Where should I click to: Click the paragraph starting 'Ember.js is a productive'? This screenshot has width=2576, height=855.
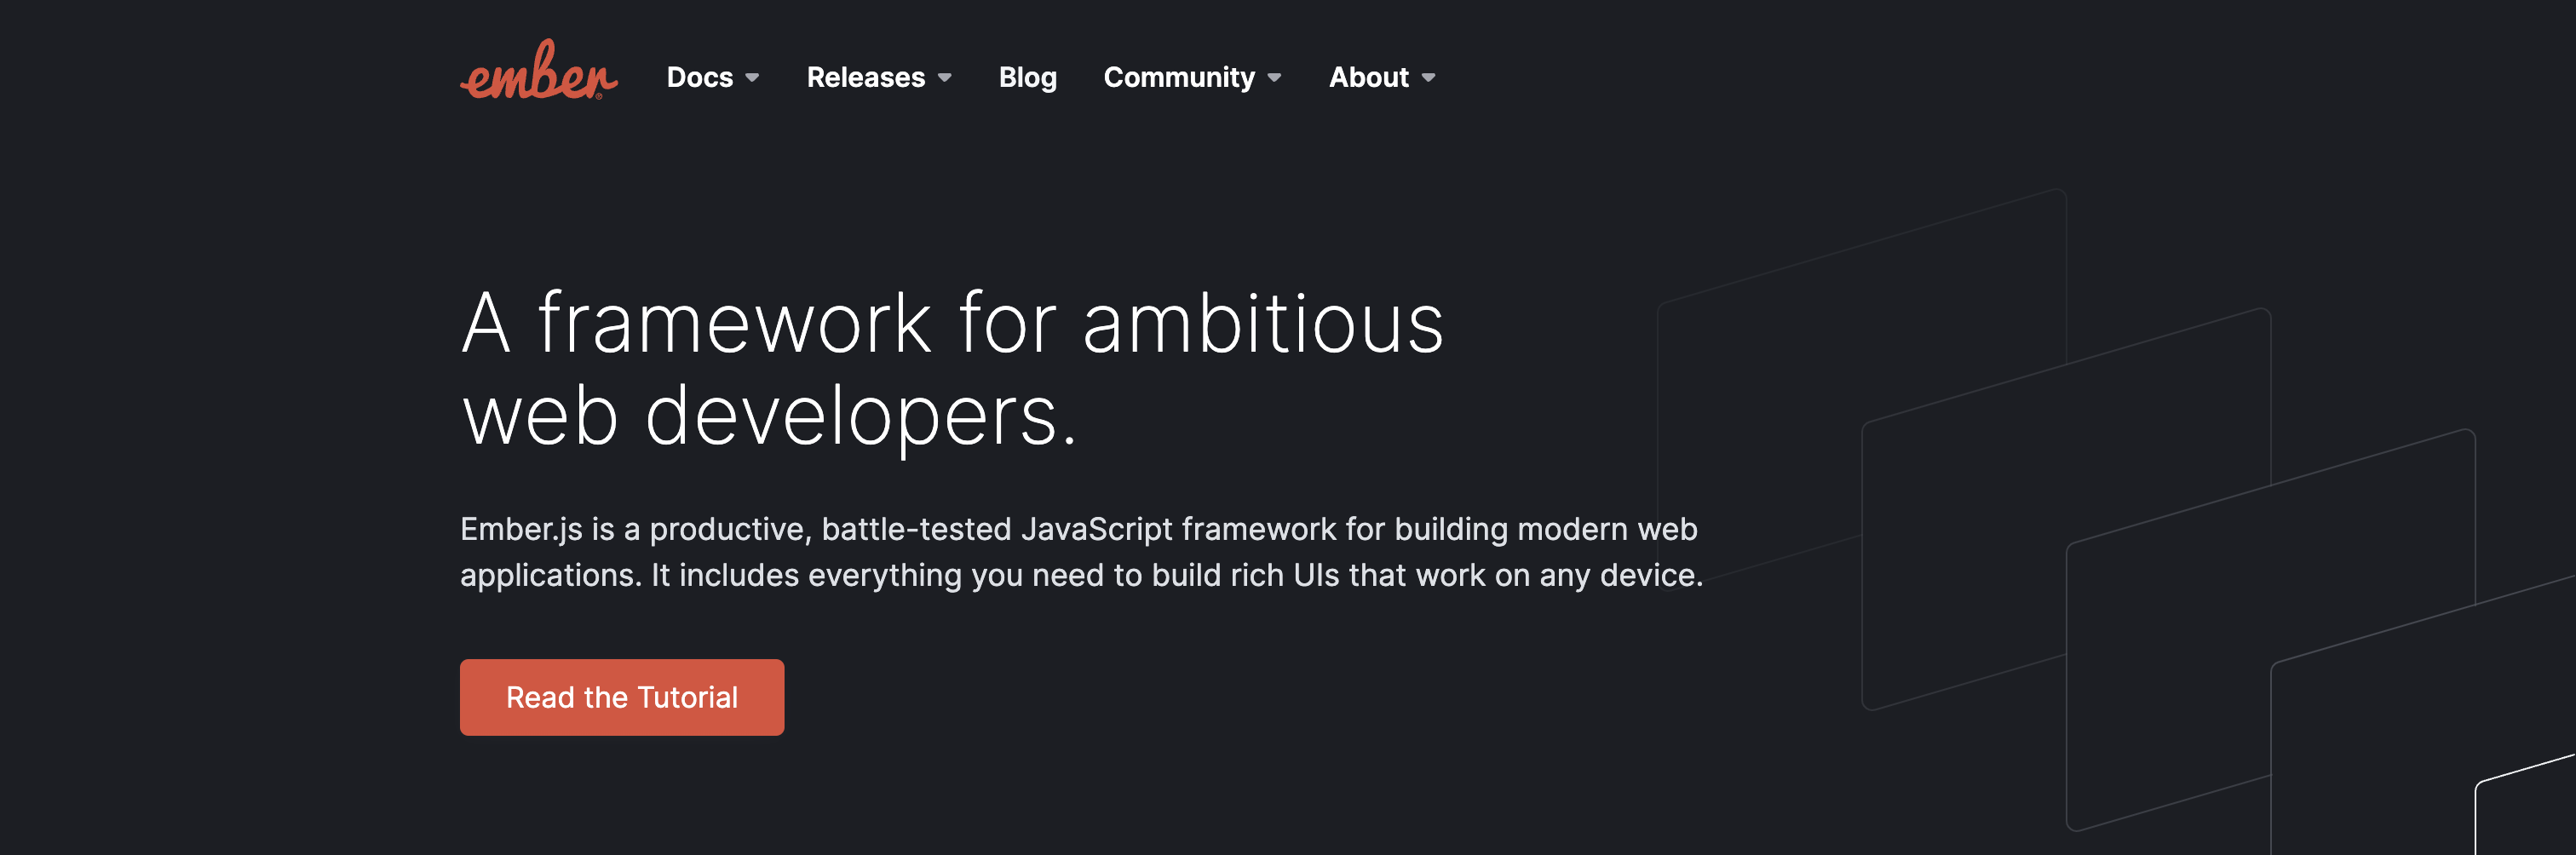[x=1081, y=552]
